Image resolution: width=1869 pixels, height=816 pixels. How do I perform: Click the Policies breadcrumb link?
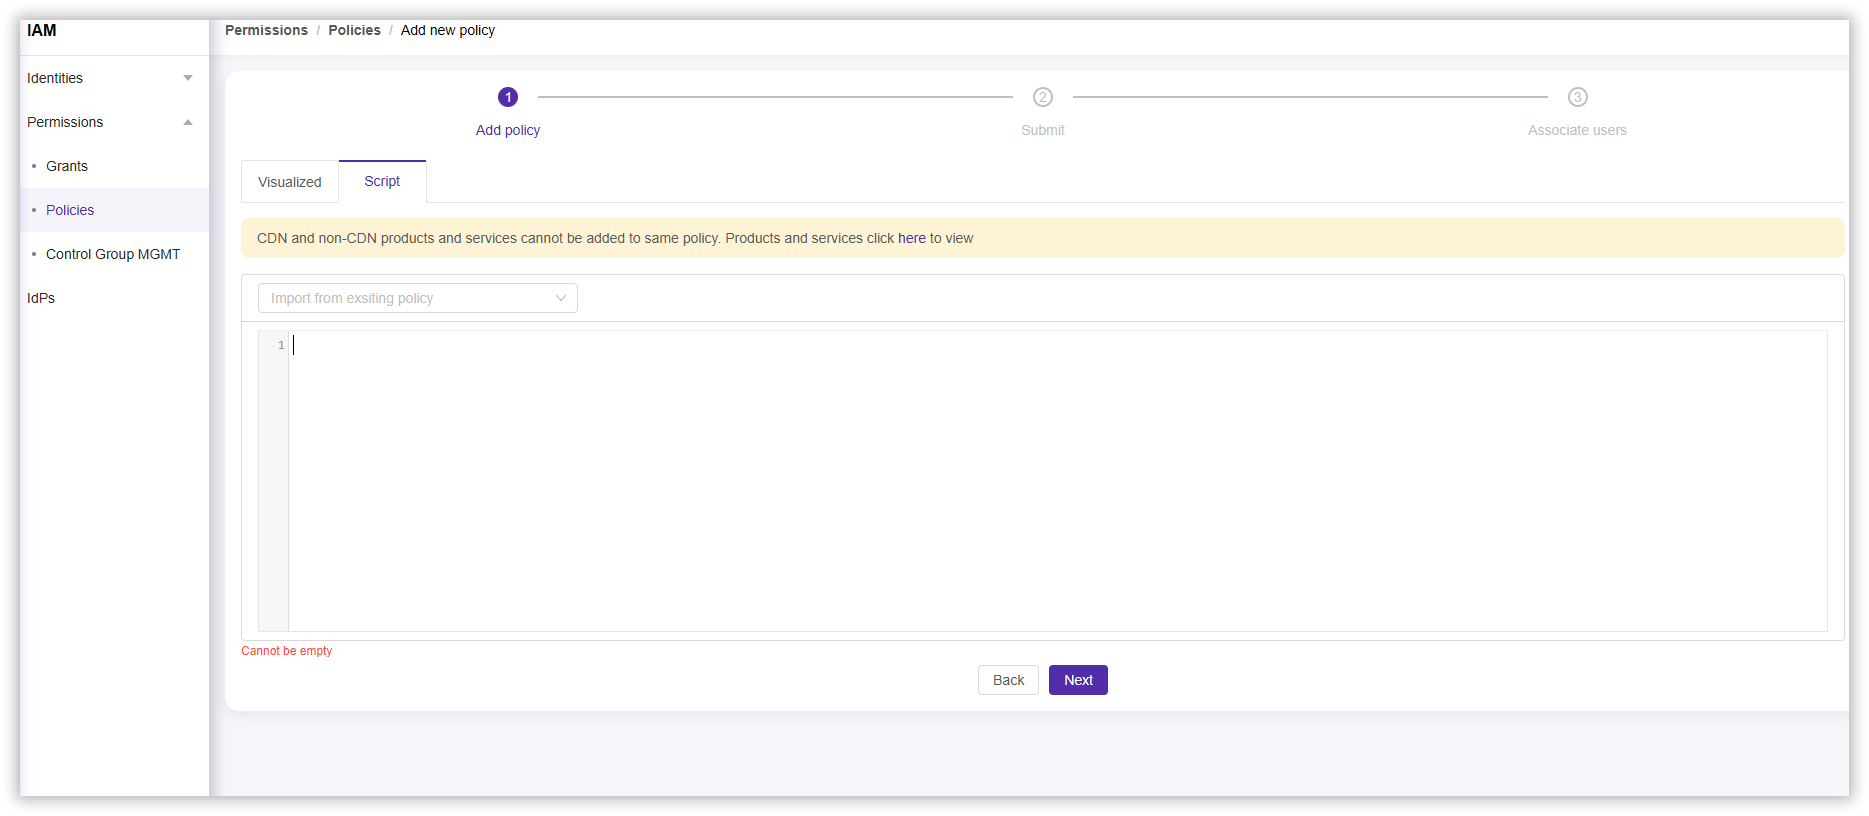pyautogui.click(x=354, y=30)
